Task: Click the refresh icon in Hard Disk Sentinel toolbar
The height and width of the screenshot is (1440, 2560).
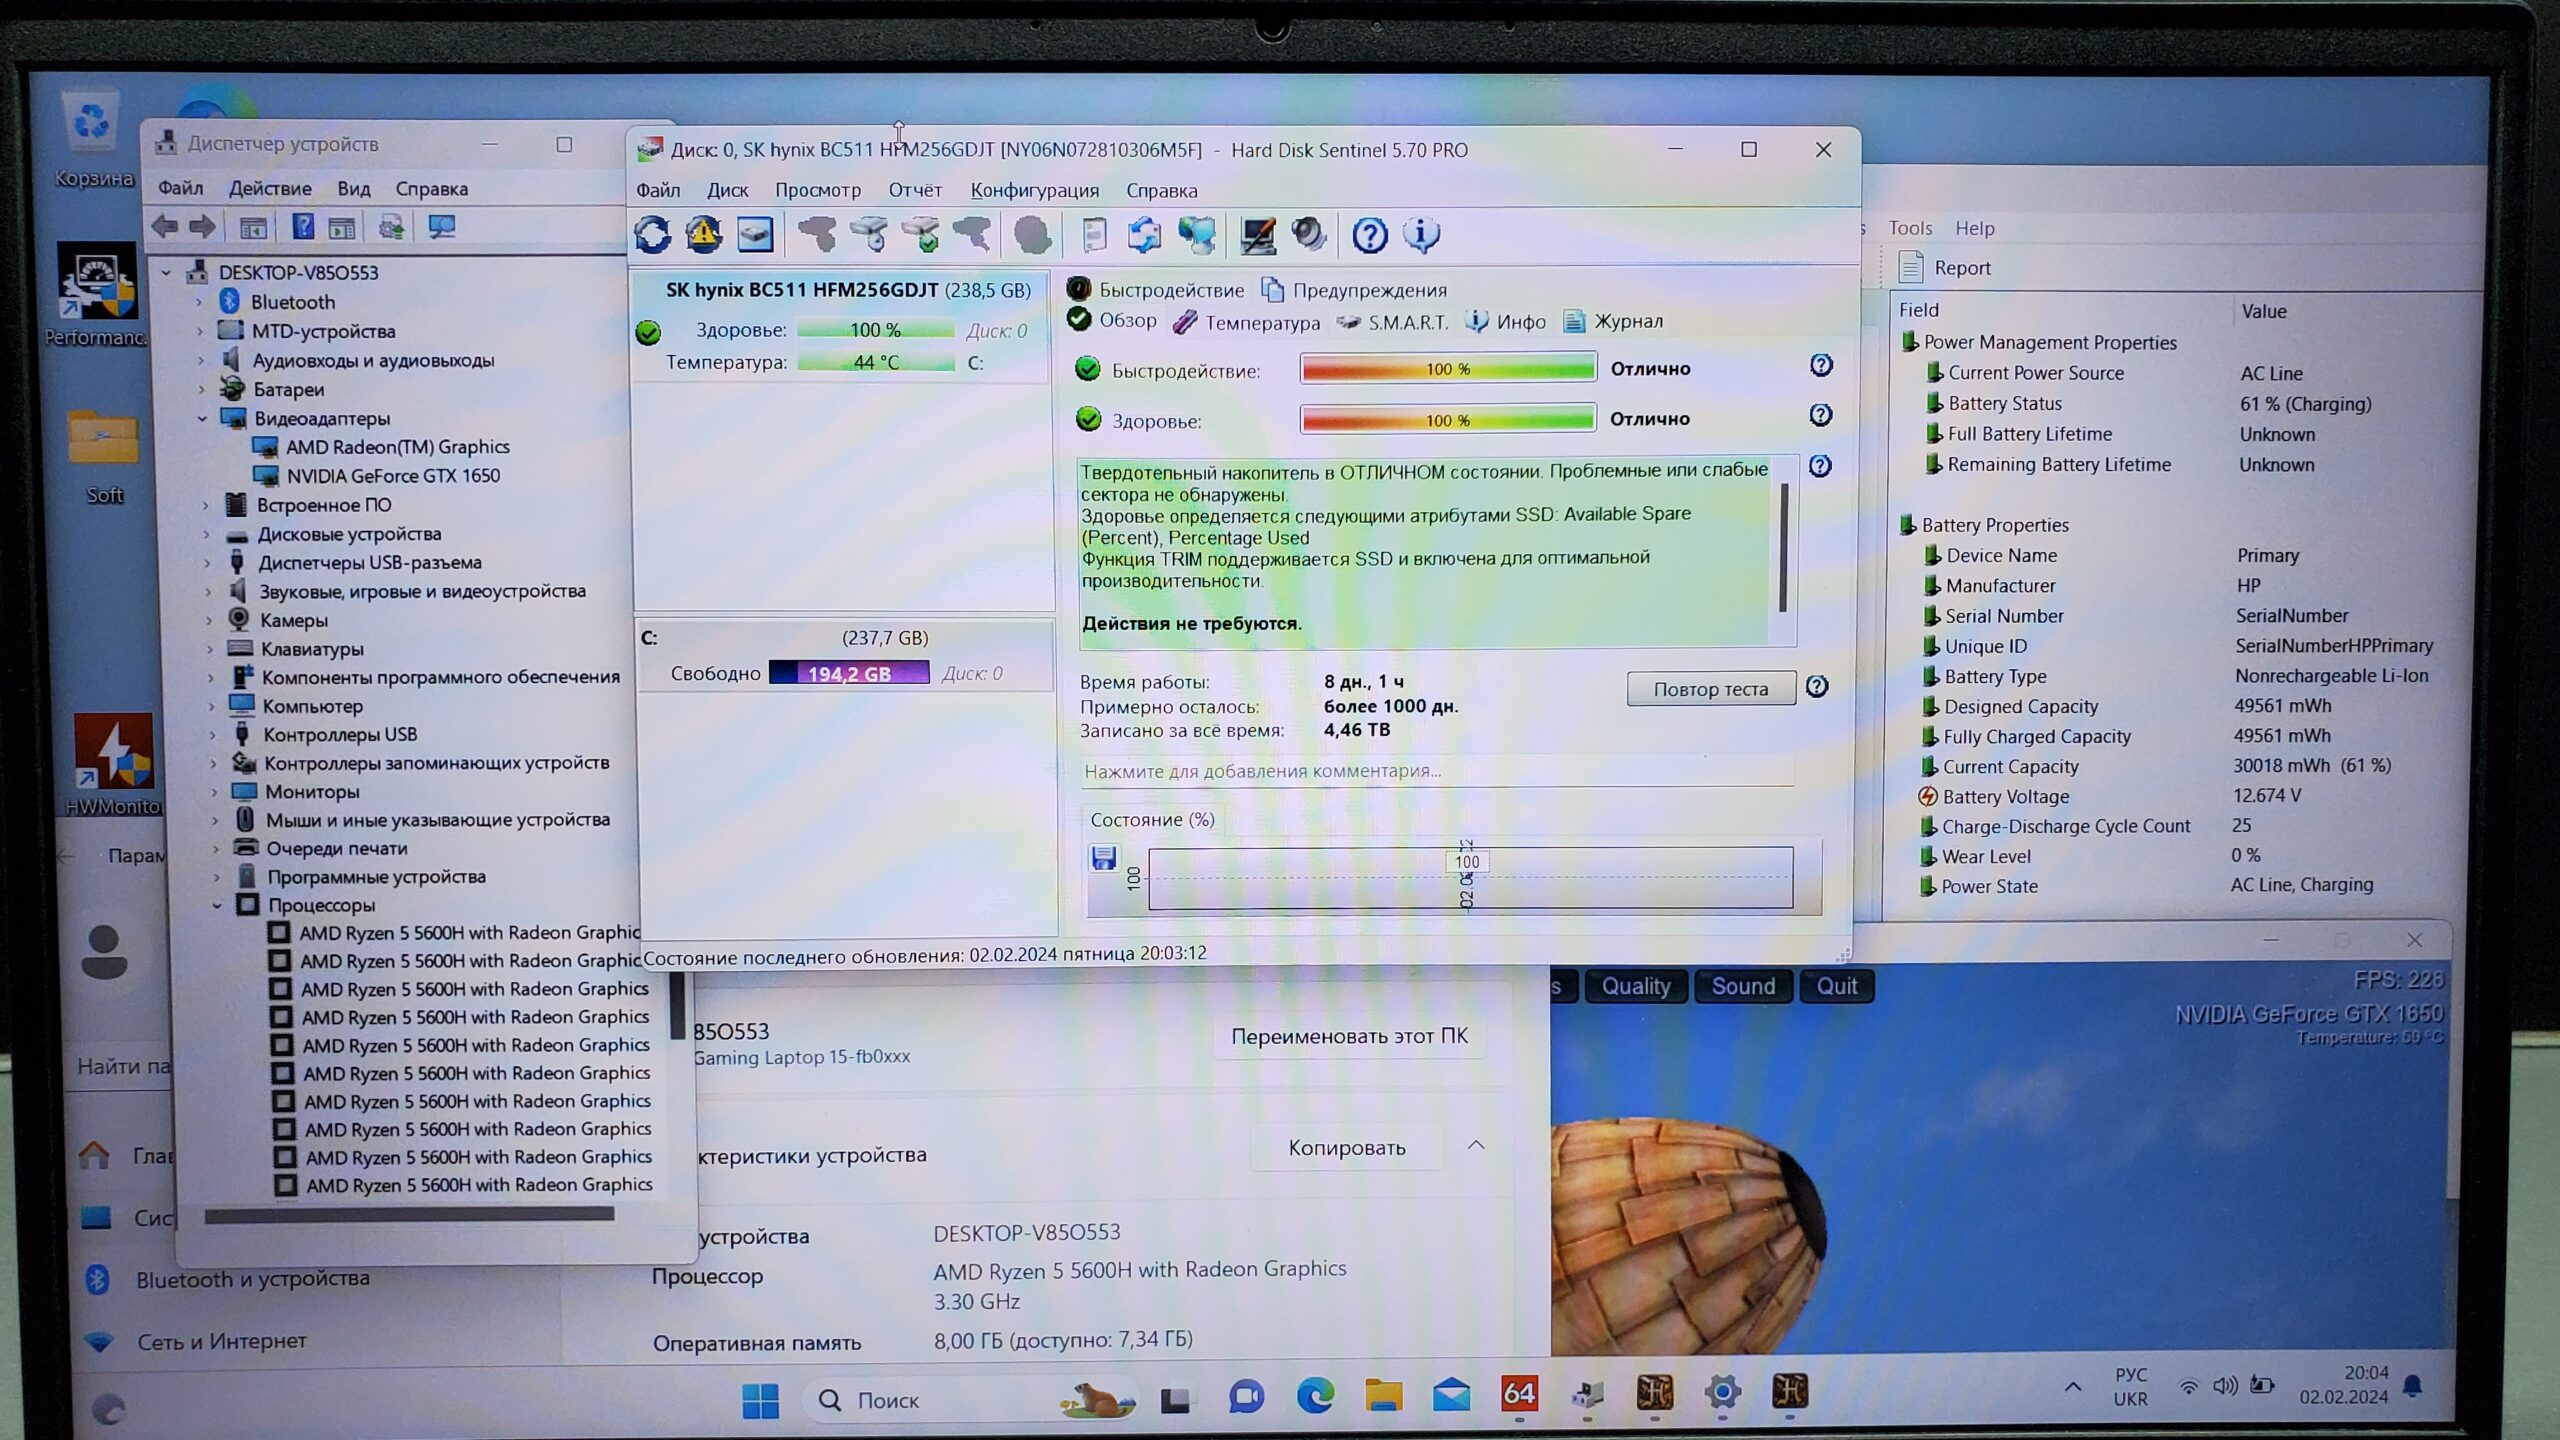Action: pyautogui.click(x=653, y=235)
